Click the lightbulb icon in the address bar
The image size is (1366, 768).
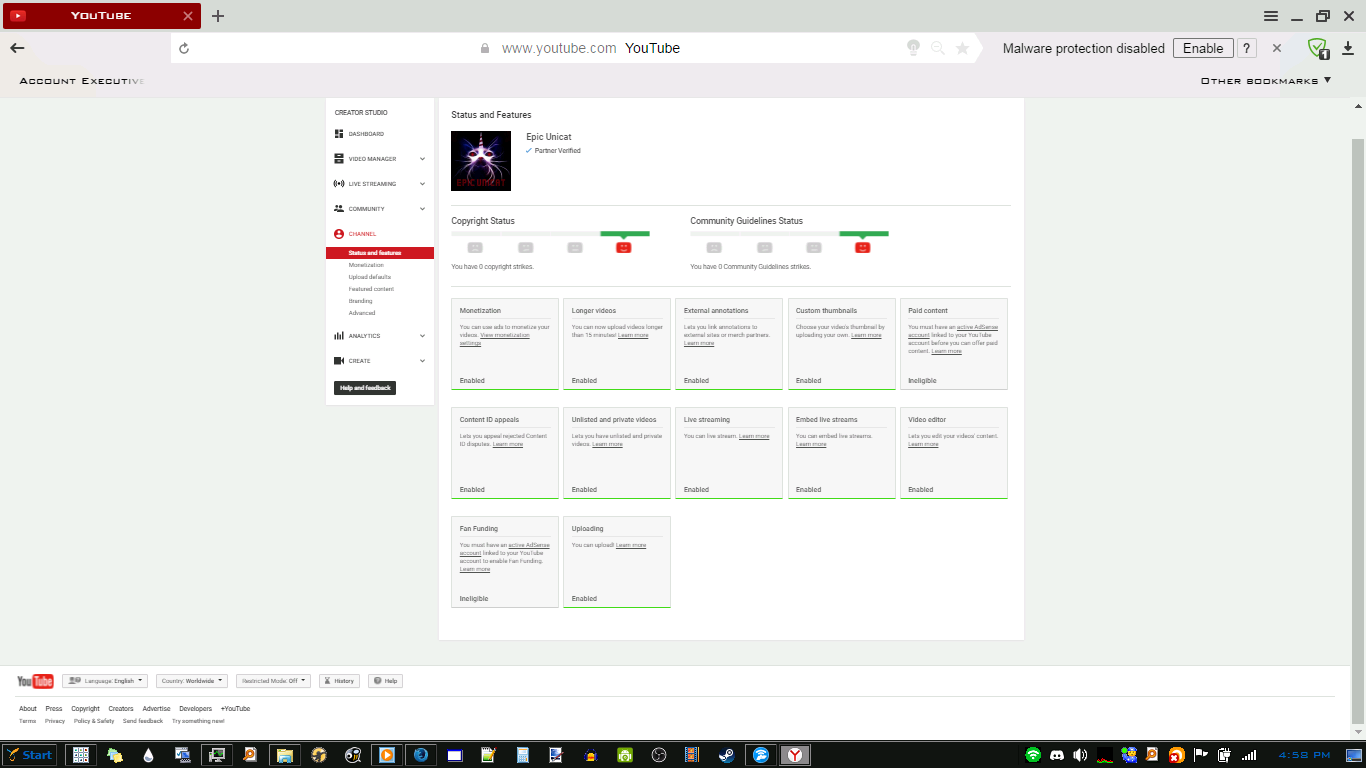tap(913, 48)
